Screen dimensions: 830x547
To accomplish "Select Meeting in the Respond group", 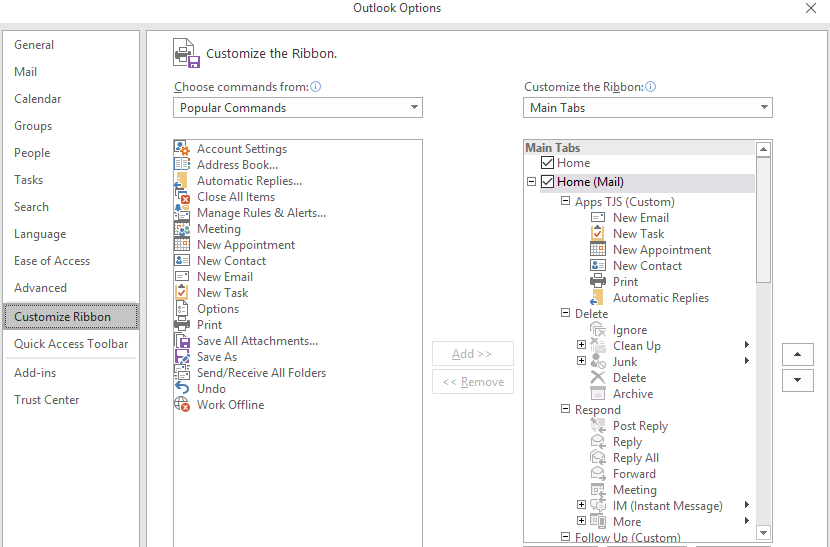I will (635, 490).
